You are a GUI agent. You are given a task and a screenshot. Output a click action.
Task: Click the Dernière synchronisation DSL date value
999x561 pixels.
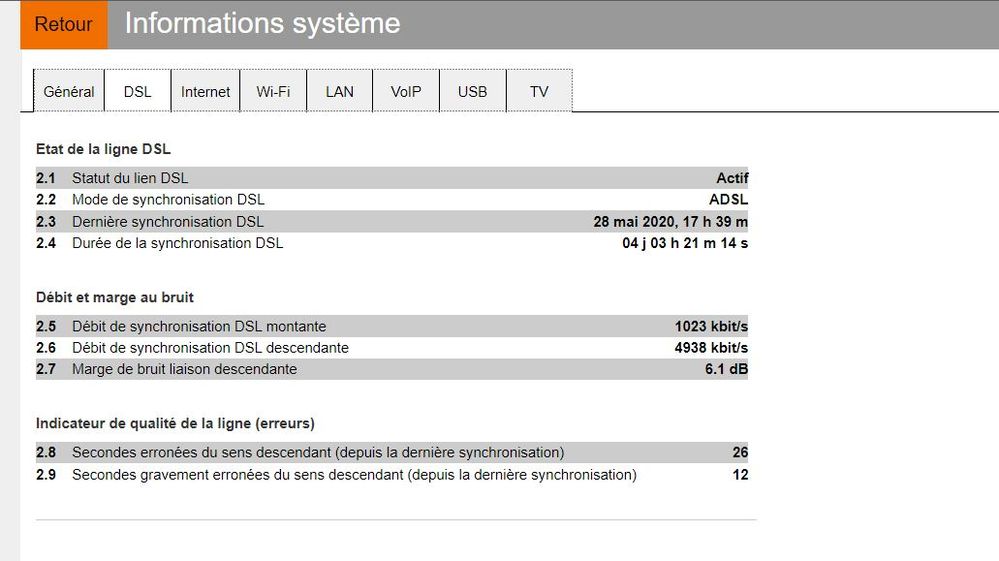(x=670, y=221)
